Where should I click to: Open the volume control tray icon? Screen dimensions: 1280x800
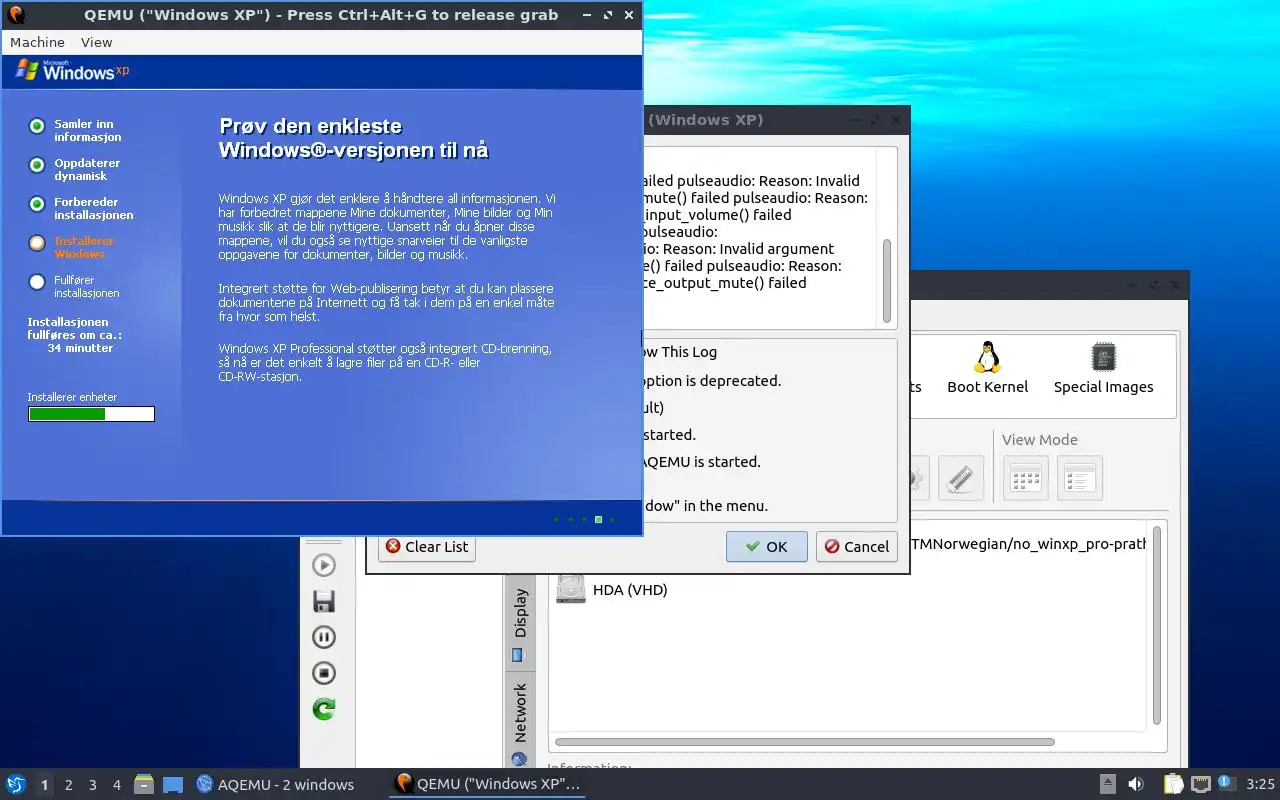point(1136,784)
